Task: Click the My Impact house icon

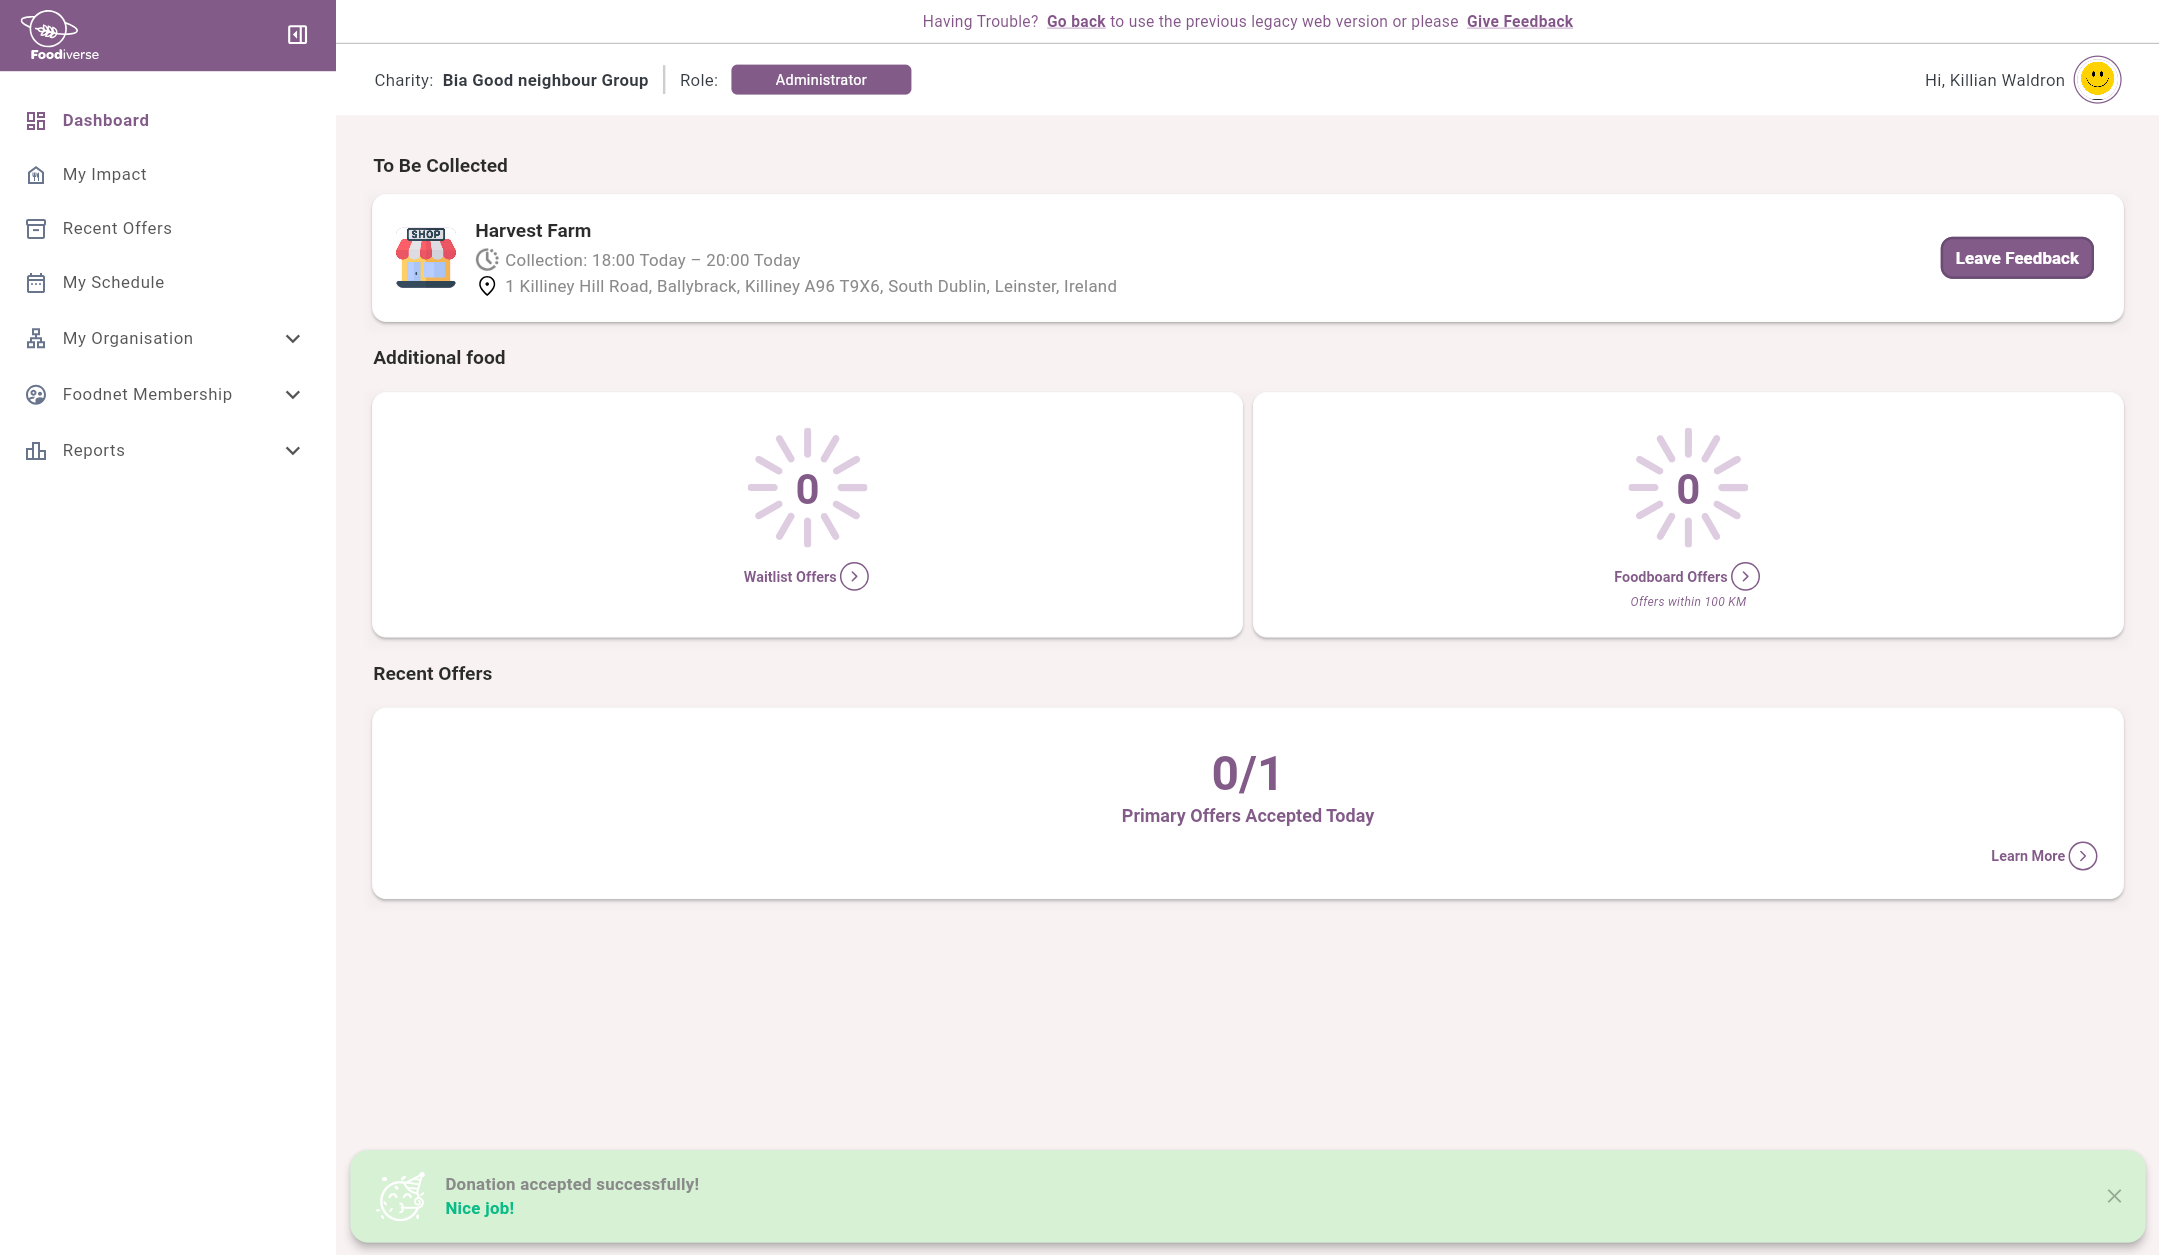Action: pyautogui.click(x=36, y=175)
